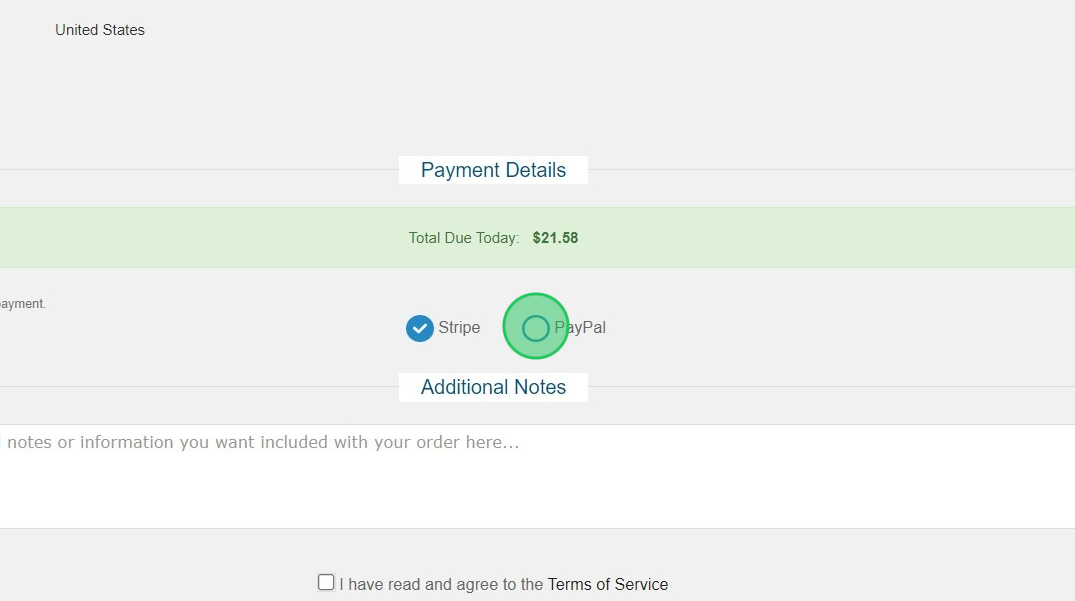This screenshot has width=1075, height=601.
Task: Click the empty lower area of notes box
Action: (538, 497)
